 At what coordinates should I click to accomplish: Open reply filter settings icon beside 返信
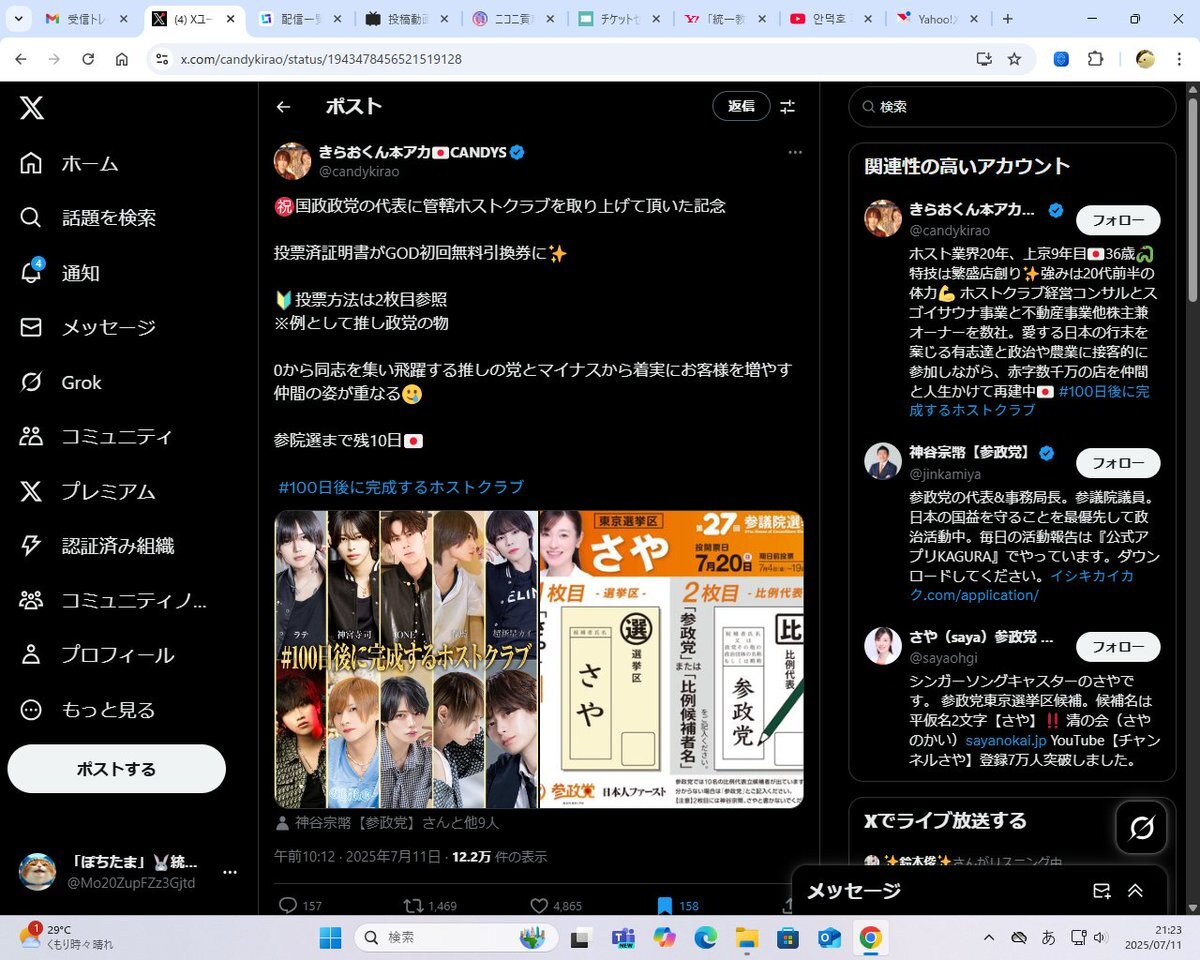click(788, 107)
